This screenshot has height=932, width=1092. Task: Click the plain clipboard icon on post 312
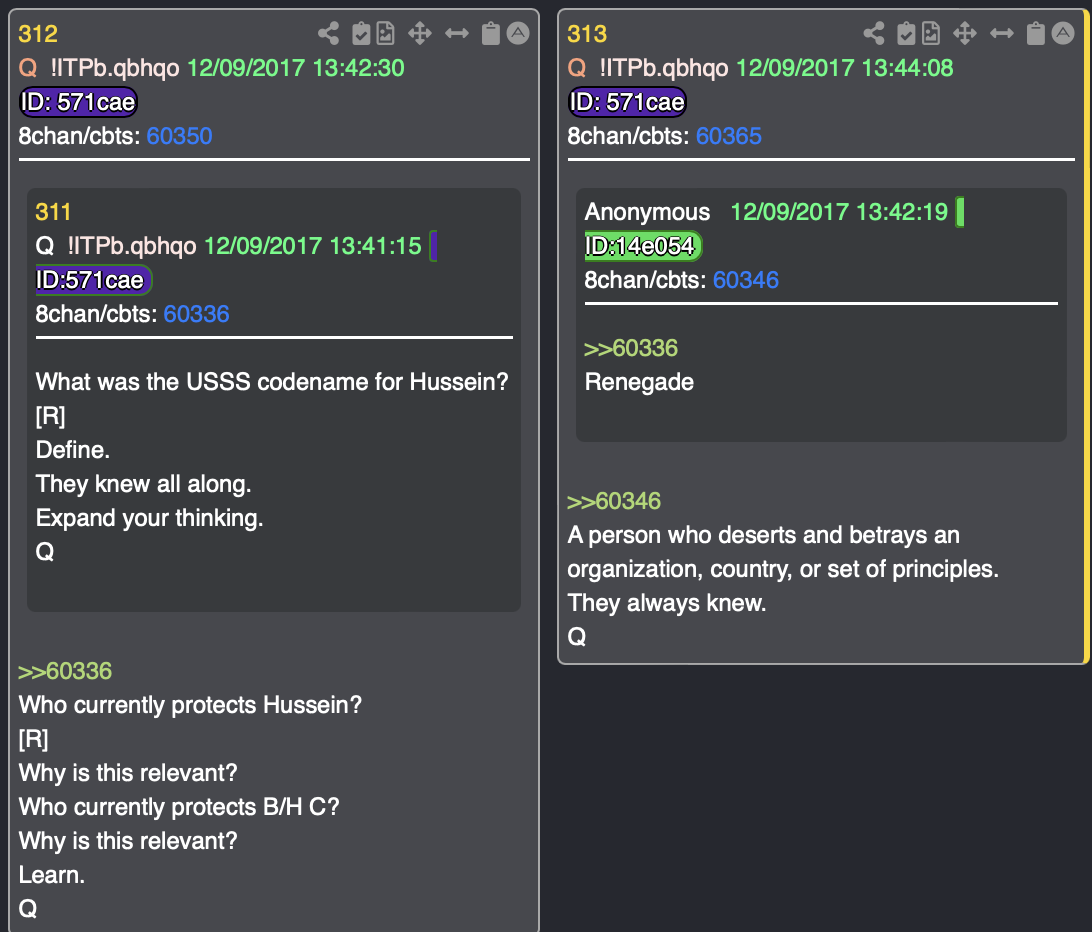click(490, 34)
